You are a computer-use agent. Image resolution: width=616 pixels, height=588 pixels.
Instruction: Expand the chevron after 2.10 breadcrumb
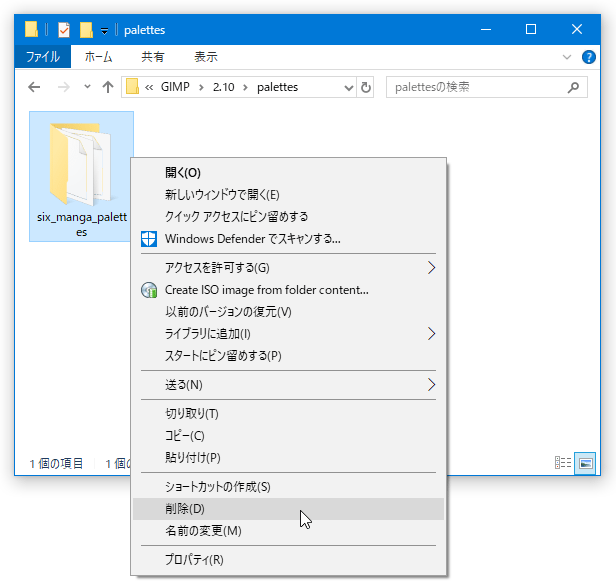pyautogui.click(x=246, y=87)
